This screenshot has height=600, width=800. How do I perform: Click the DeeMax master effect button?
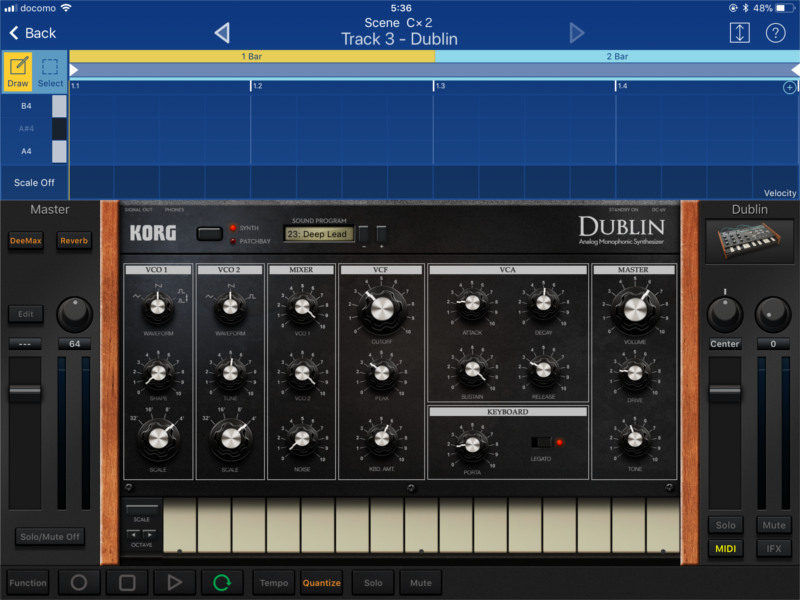26,240
